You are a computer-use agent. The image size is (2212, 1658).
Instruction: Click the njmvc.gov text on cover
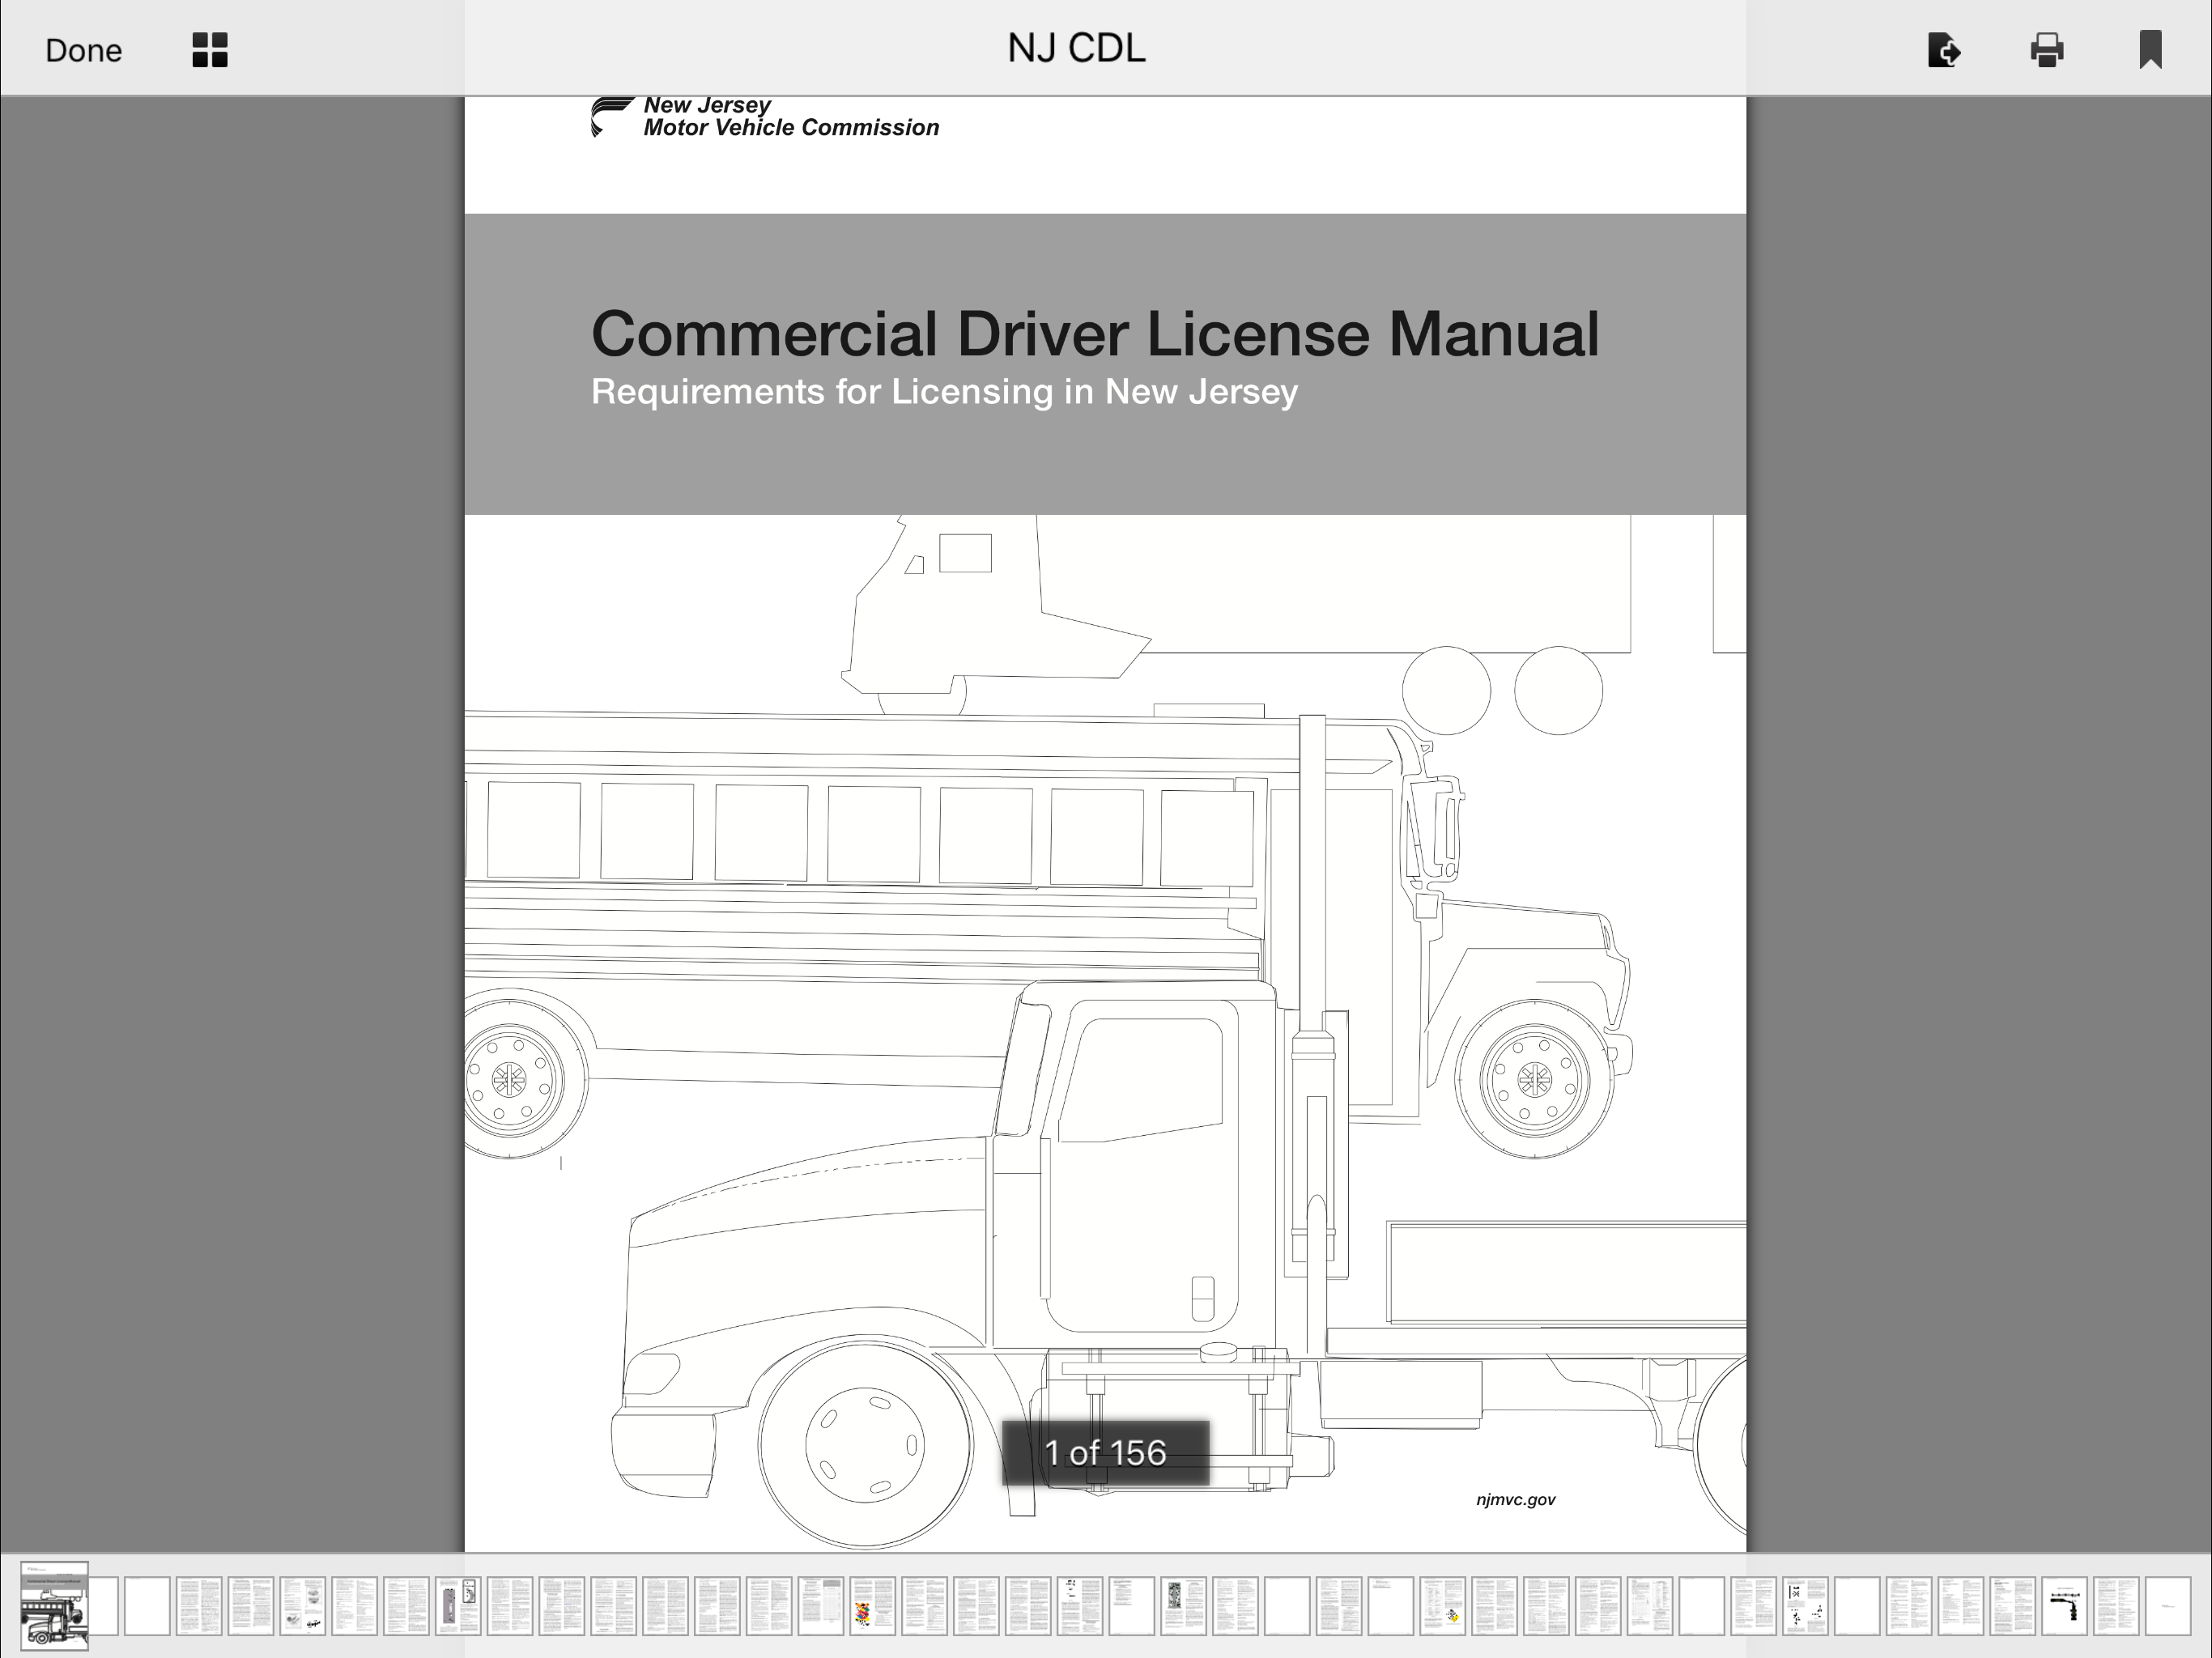(1515, 1499)
